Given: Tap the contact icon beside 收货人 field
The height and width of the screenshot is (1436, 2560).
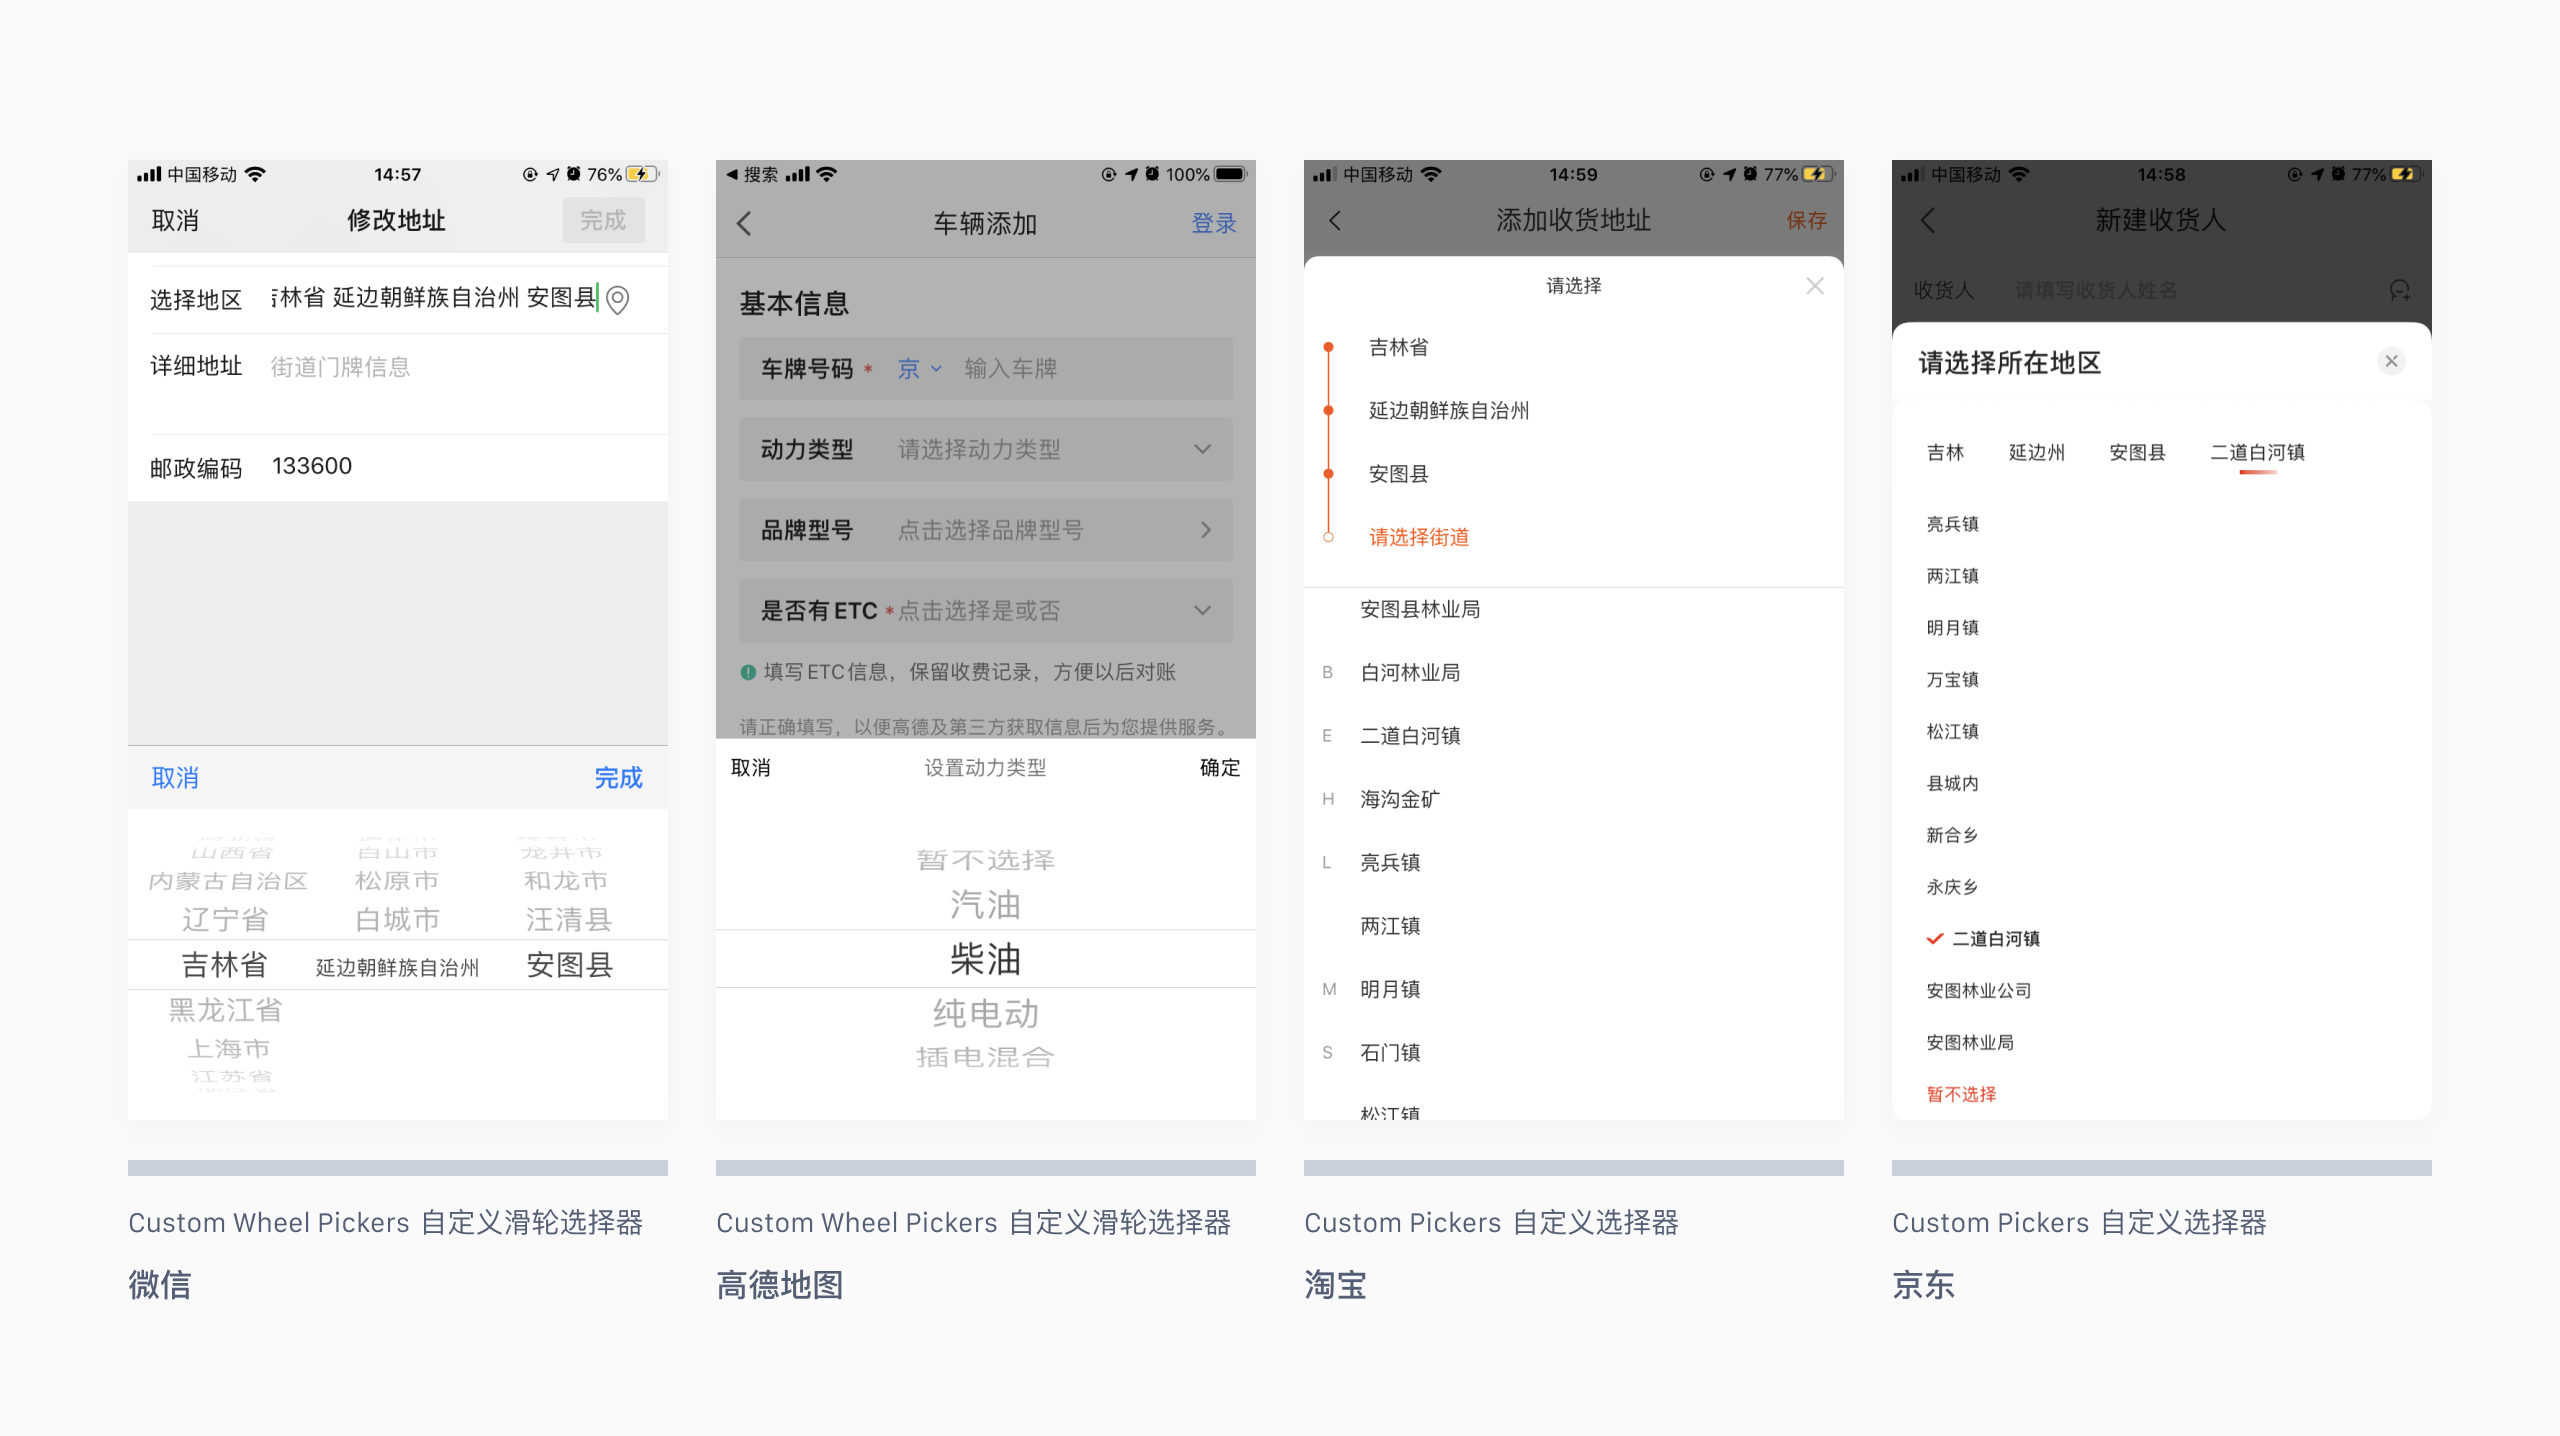Looking at the screenshot, I should coord(2399,290).
